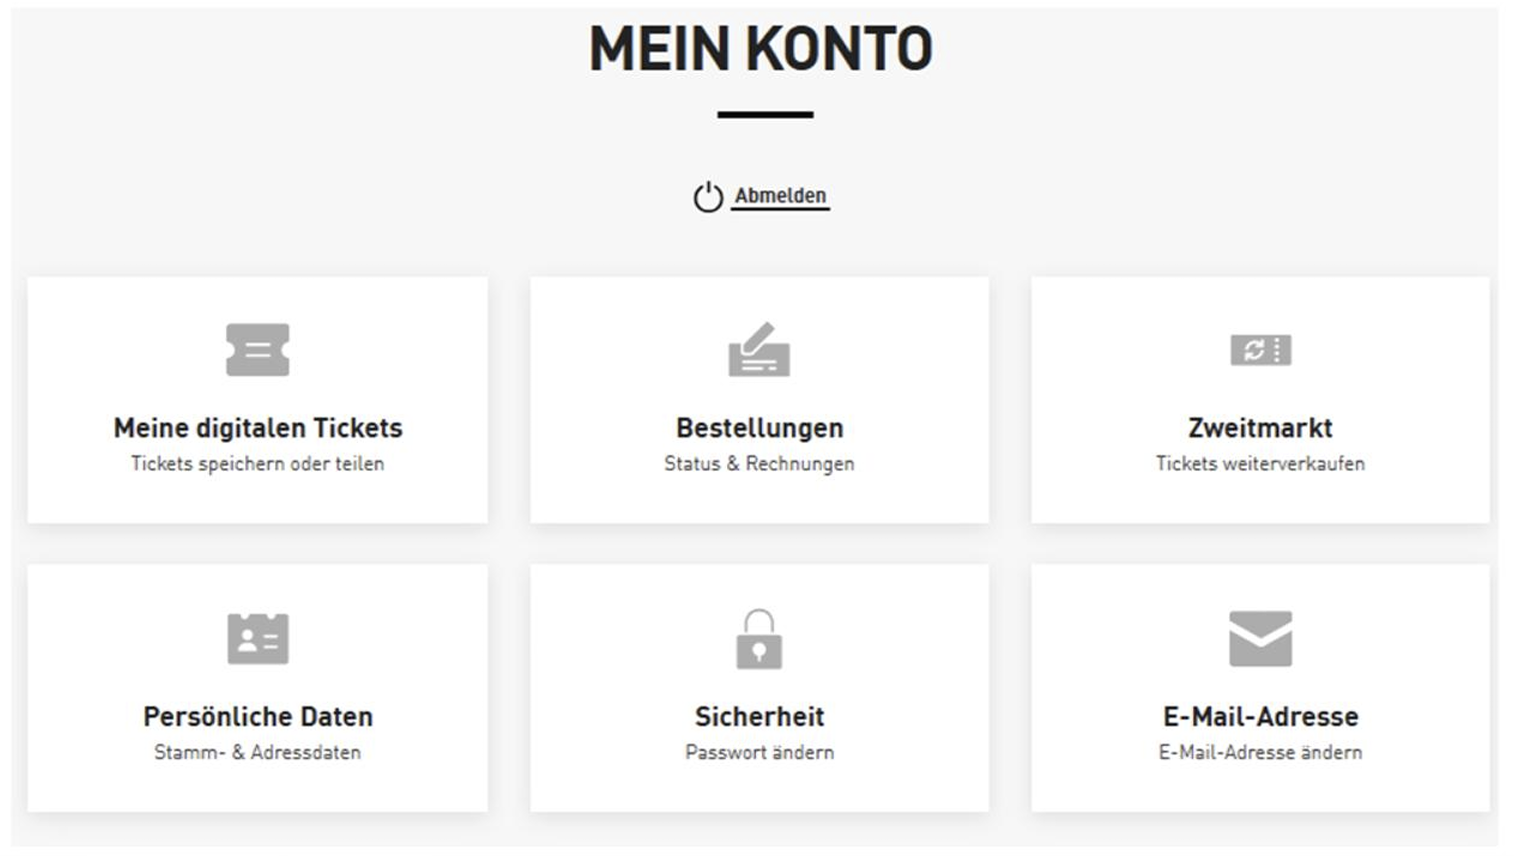Select the Sicherheit heading
1515x856 pixels.
759,716
